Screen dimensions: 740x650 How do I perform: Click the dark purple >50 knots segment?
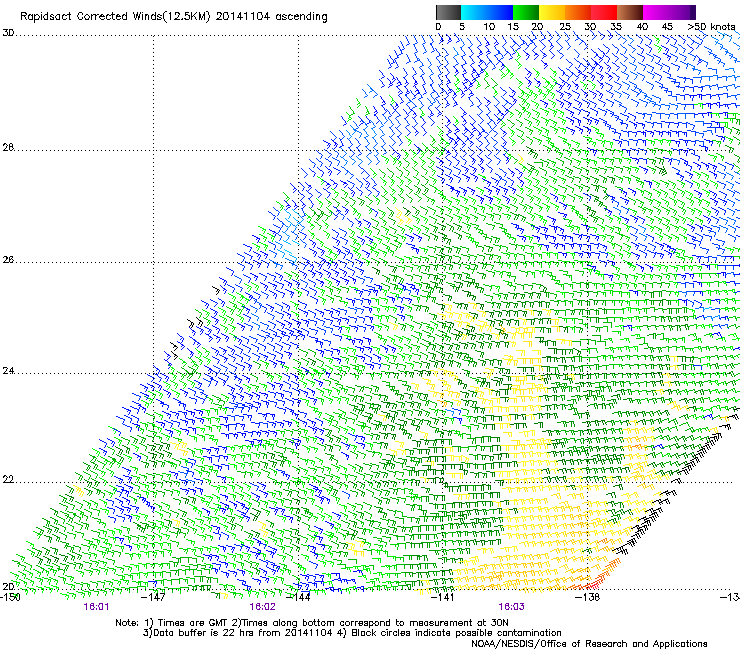pyautogui.click(x=692, y=12)
